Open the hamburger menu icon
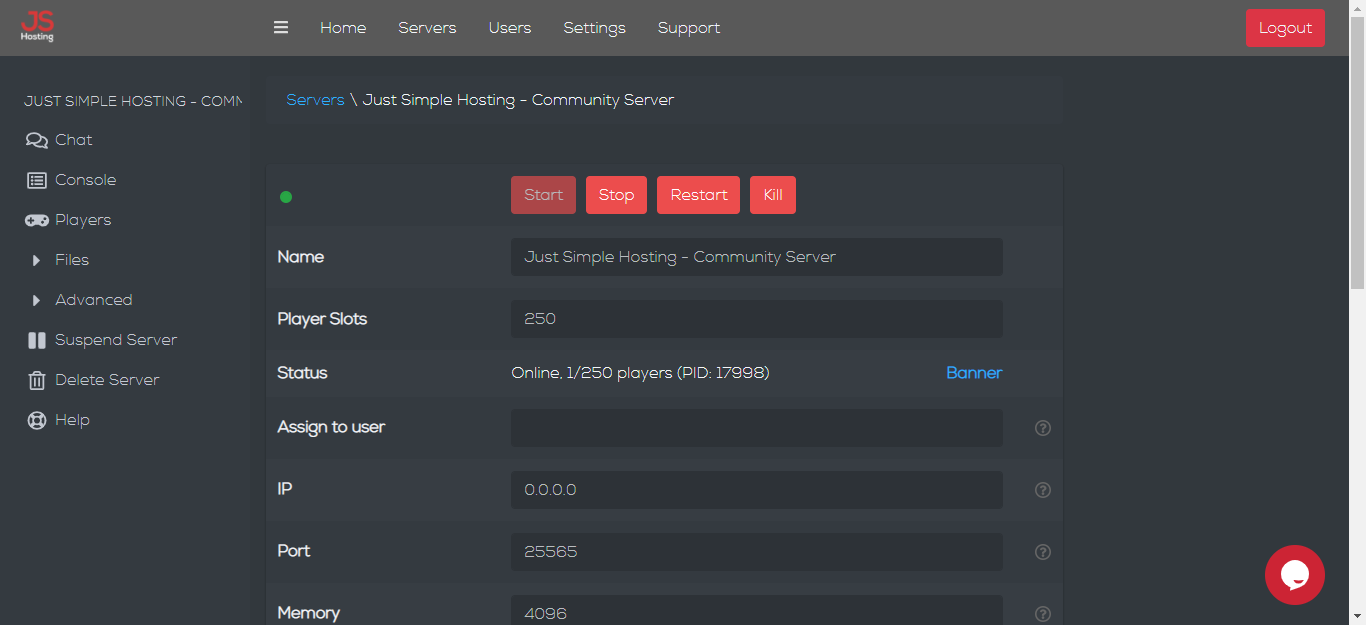The width and height of the screenshot is (1366, 625). pyautogui.click(x=281, y=27)
